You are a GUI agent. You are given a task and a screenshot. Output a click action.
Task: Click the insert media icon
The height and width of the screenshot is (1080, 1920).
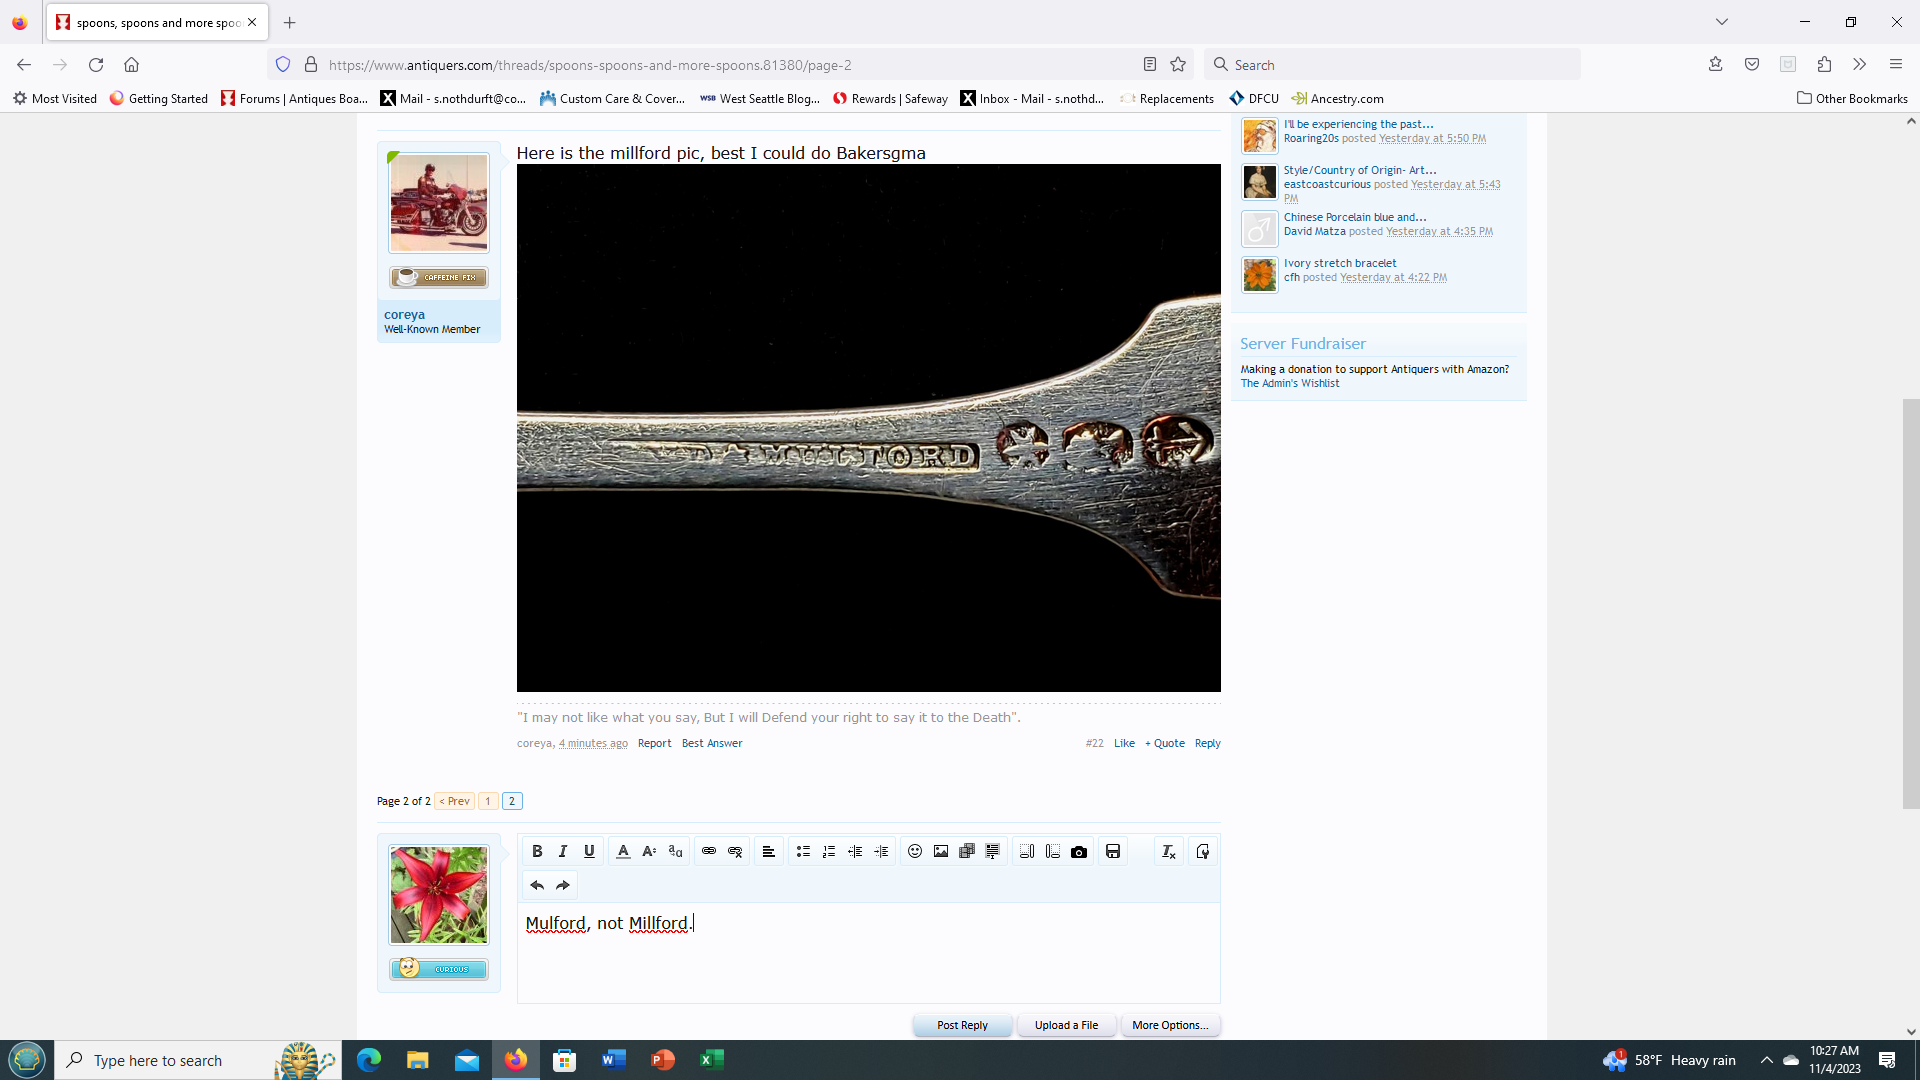967,851
